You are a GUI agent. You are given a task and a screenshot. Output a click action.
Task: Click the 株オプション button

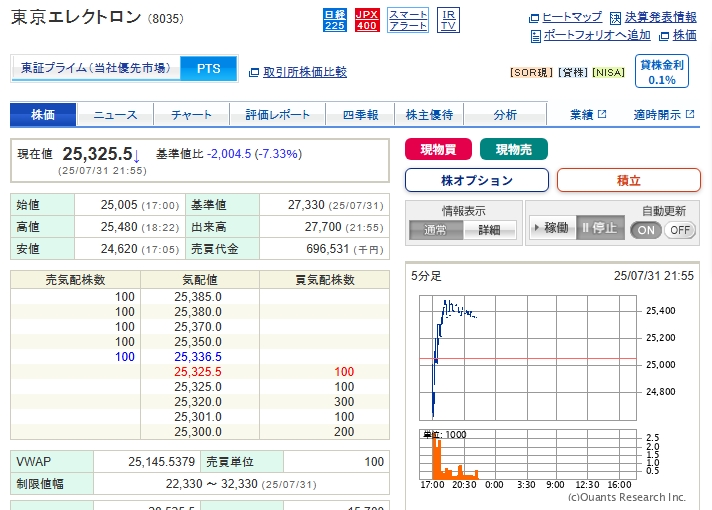[477, 180]
